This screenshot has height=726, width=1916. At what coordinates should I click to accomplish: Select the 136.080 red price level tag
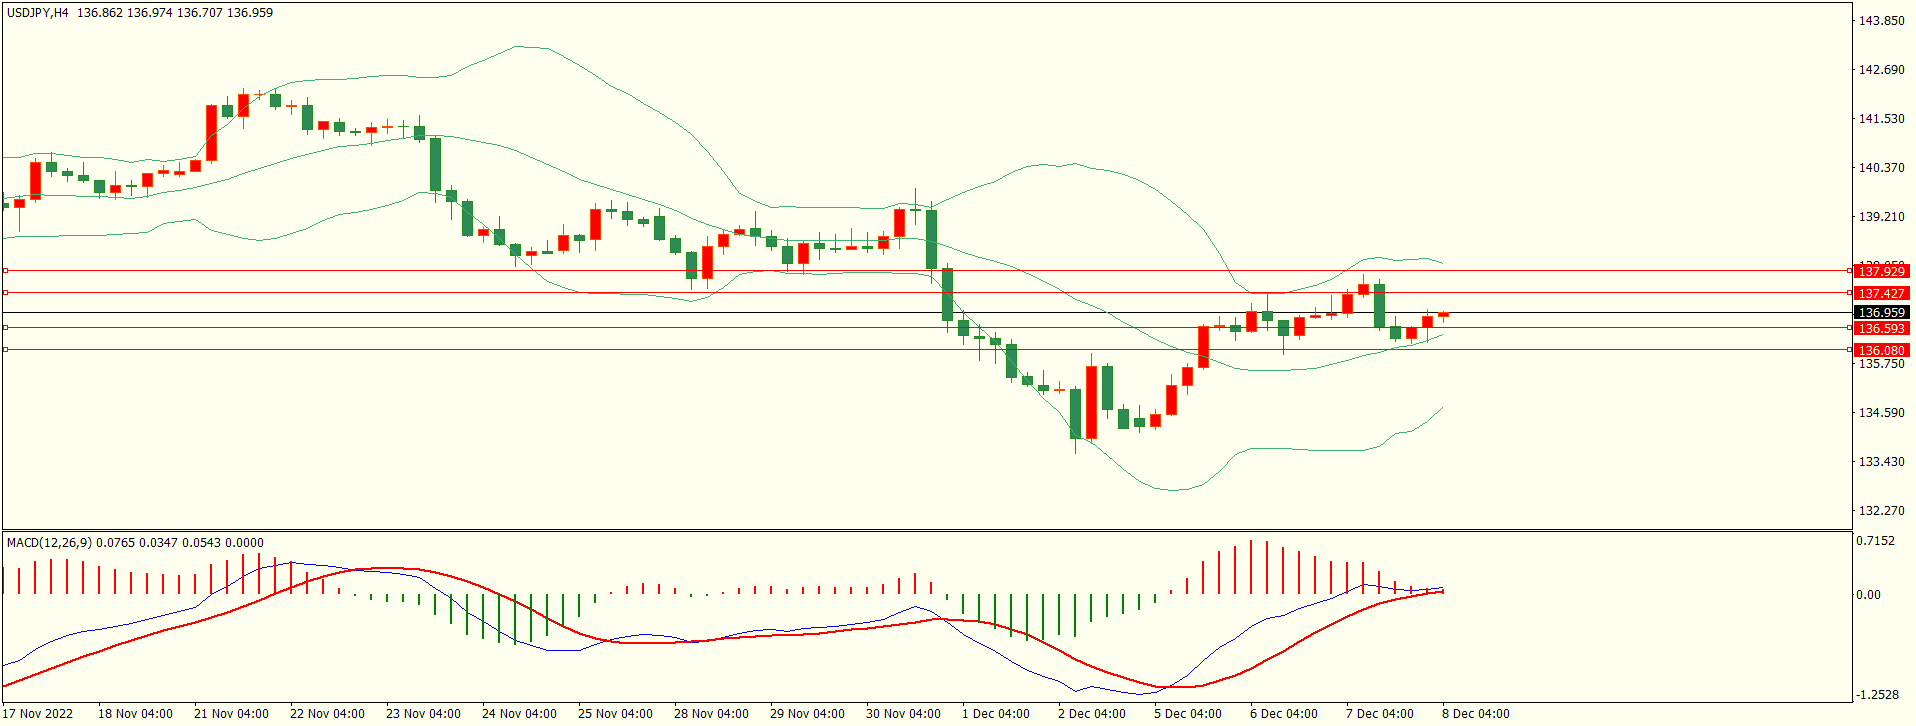(1880, 350)
